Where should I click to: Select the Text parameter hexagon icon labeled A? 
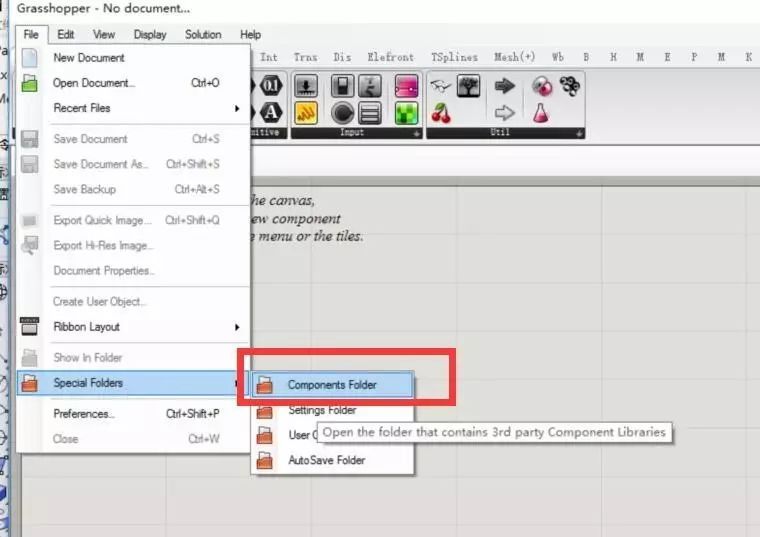pyautogui.click(x=270, y=112)
